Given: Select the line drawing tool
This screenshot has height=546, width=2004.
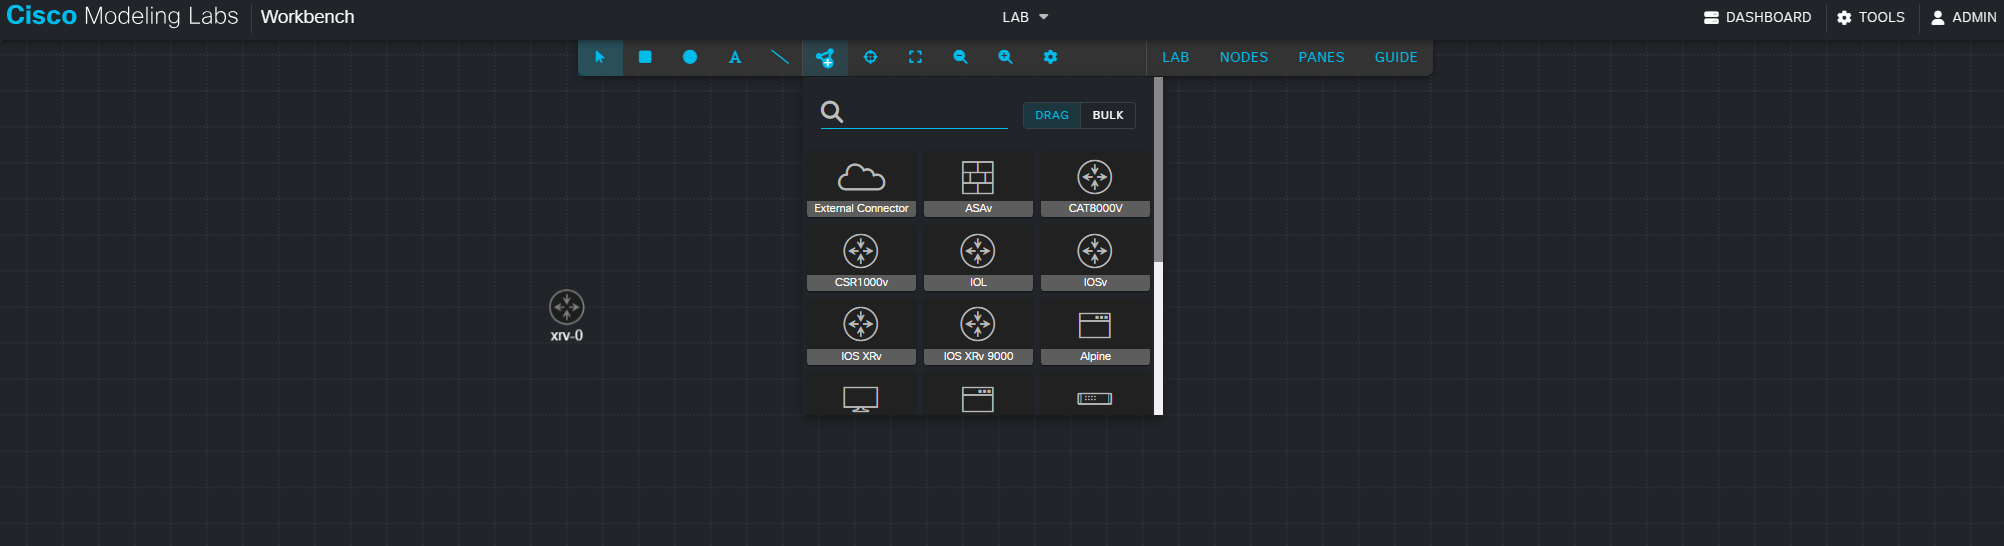Looking at the screenshot, I should (780, 57).
